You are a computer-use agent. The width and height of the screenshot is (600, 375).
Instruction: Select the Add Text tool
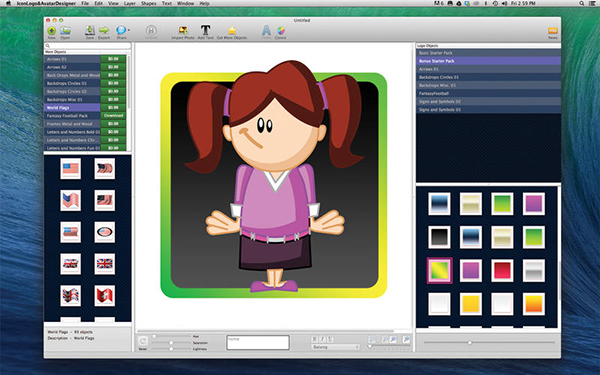point(205,30)
